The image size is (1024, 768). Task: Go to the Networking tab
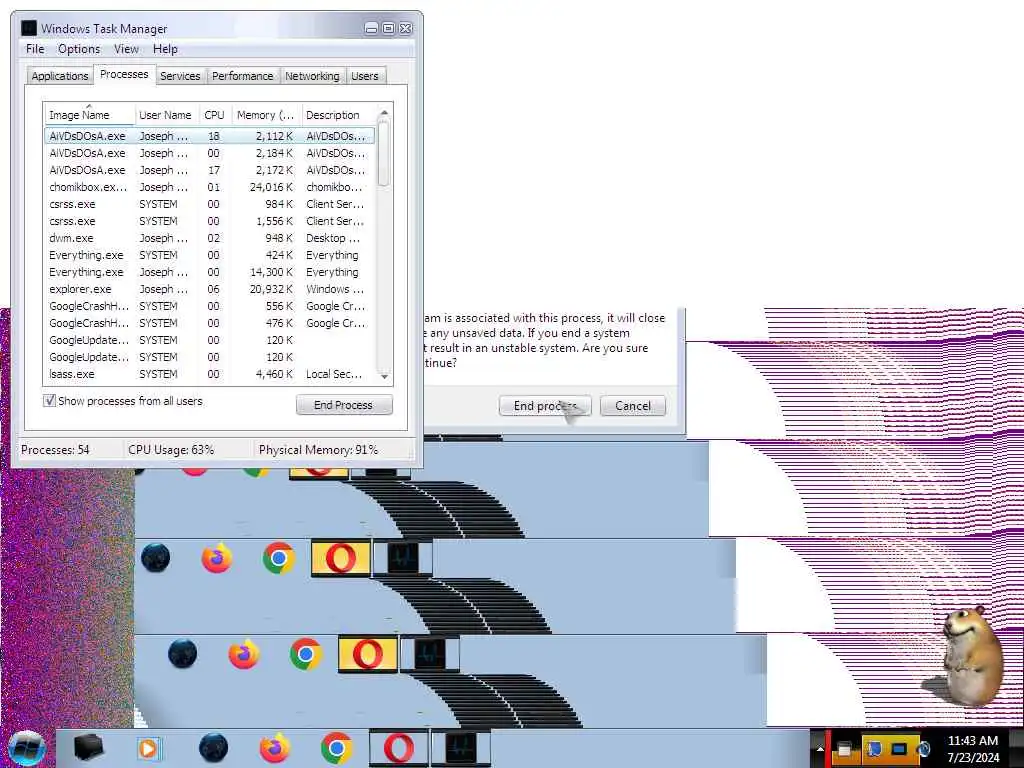coord(312,76)
